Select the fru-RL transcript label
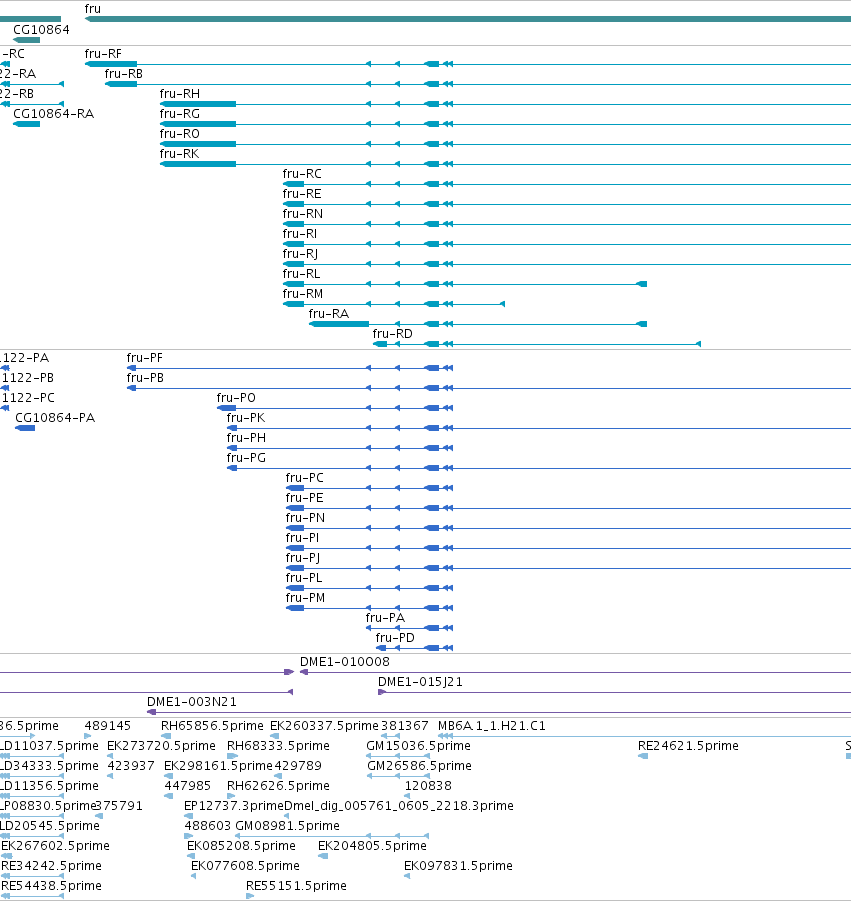Image resolution: width=851 pixels, height=901 pixels. (x=301, y=274)
